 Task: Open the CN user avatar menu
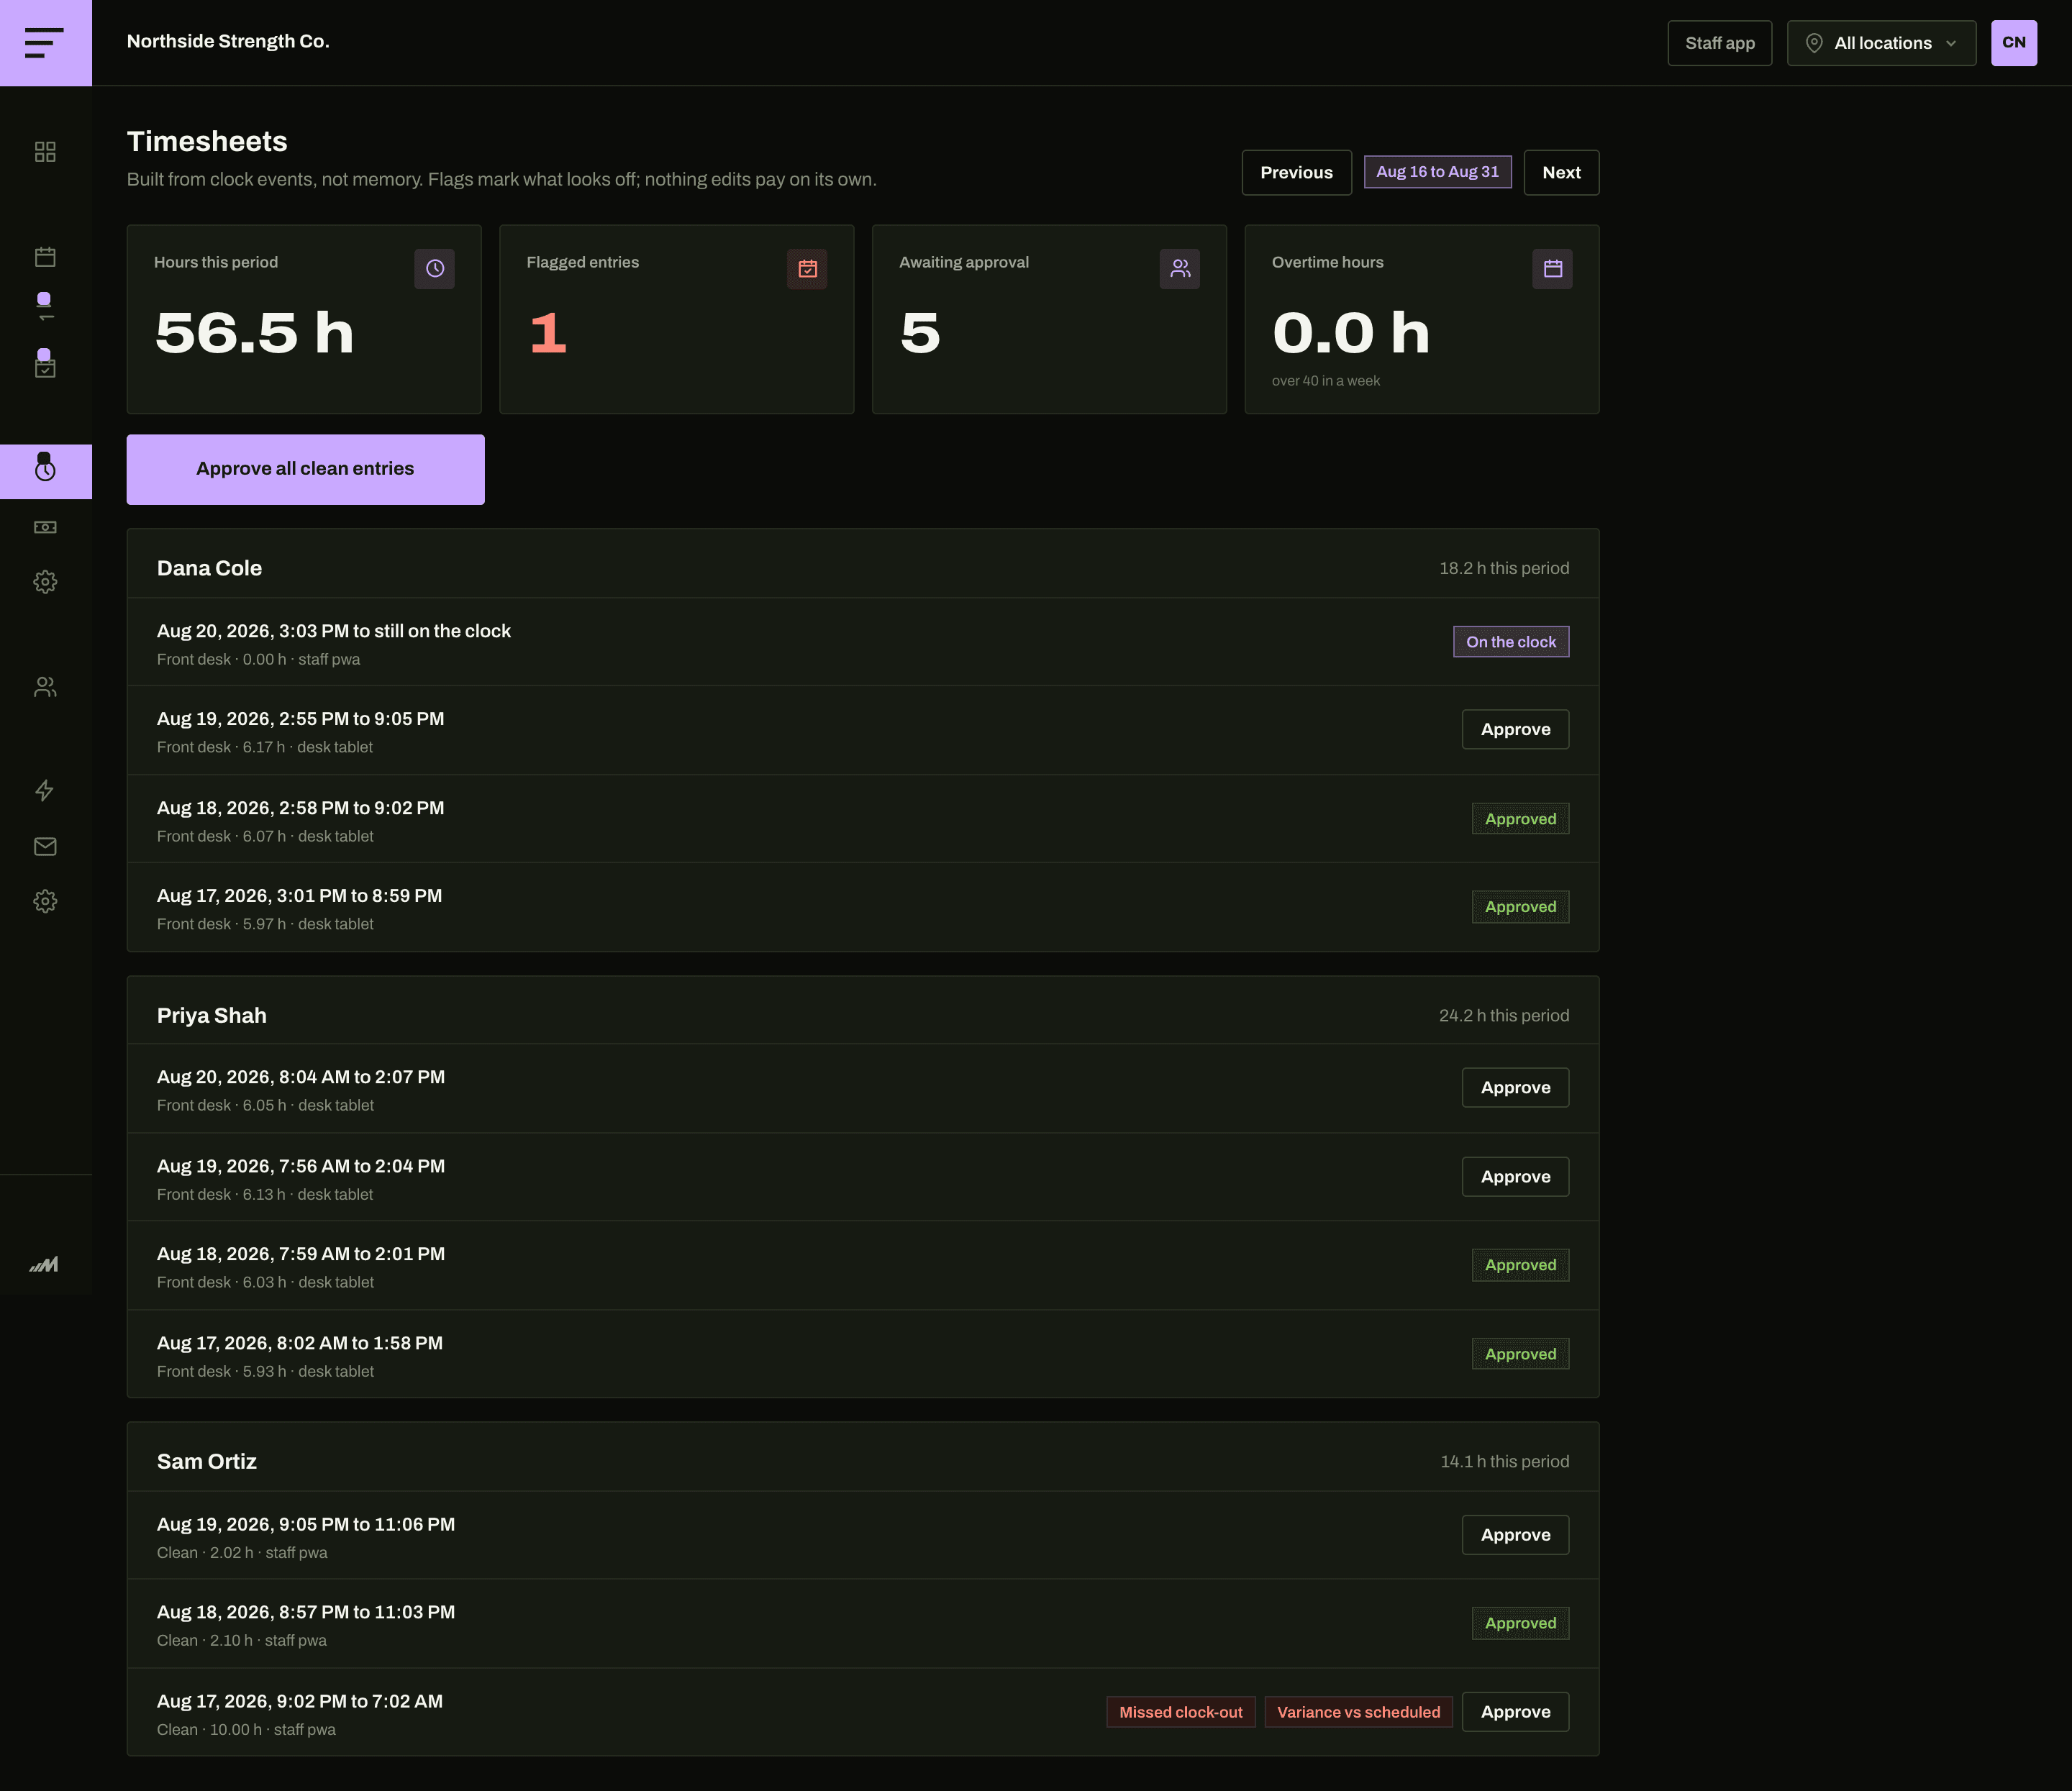[x=2013, y=43]
